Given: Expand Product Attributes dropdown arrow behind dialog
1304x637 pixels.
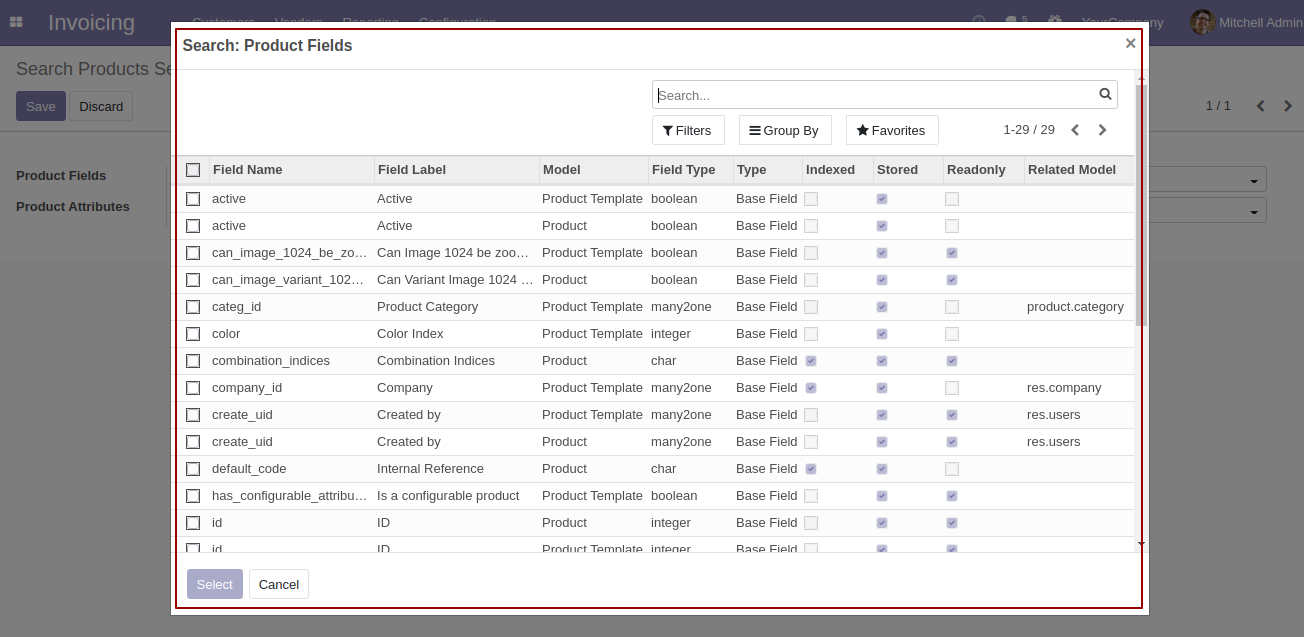Looking at the screenshot, I should coord(1254,213).
